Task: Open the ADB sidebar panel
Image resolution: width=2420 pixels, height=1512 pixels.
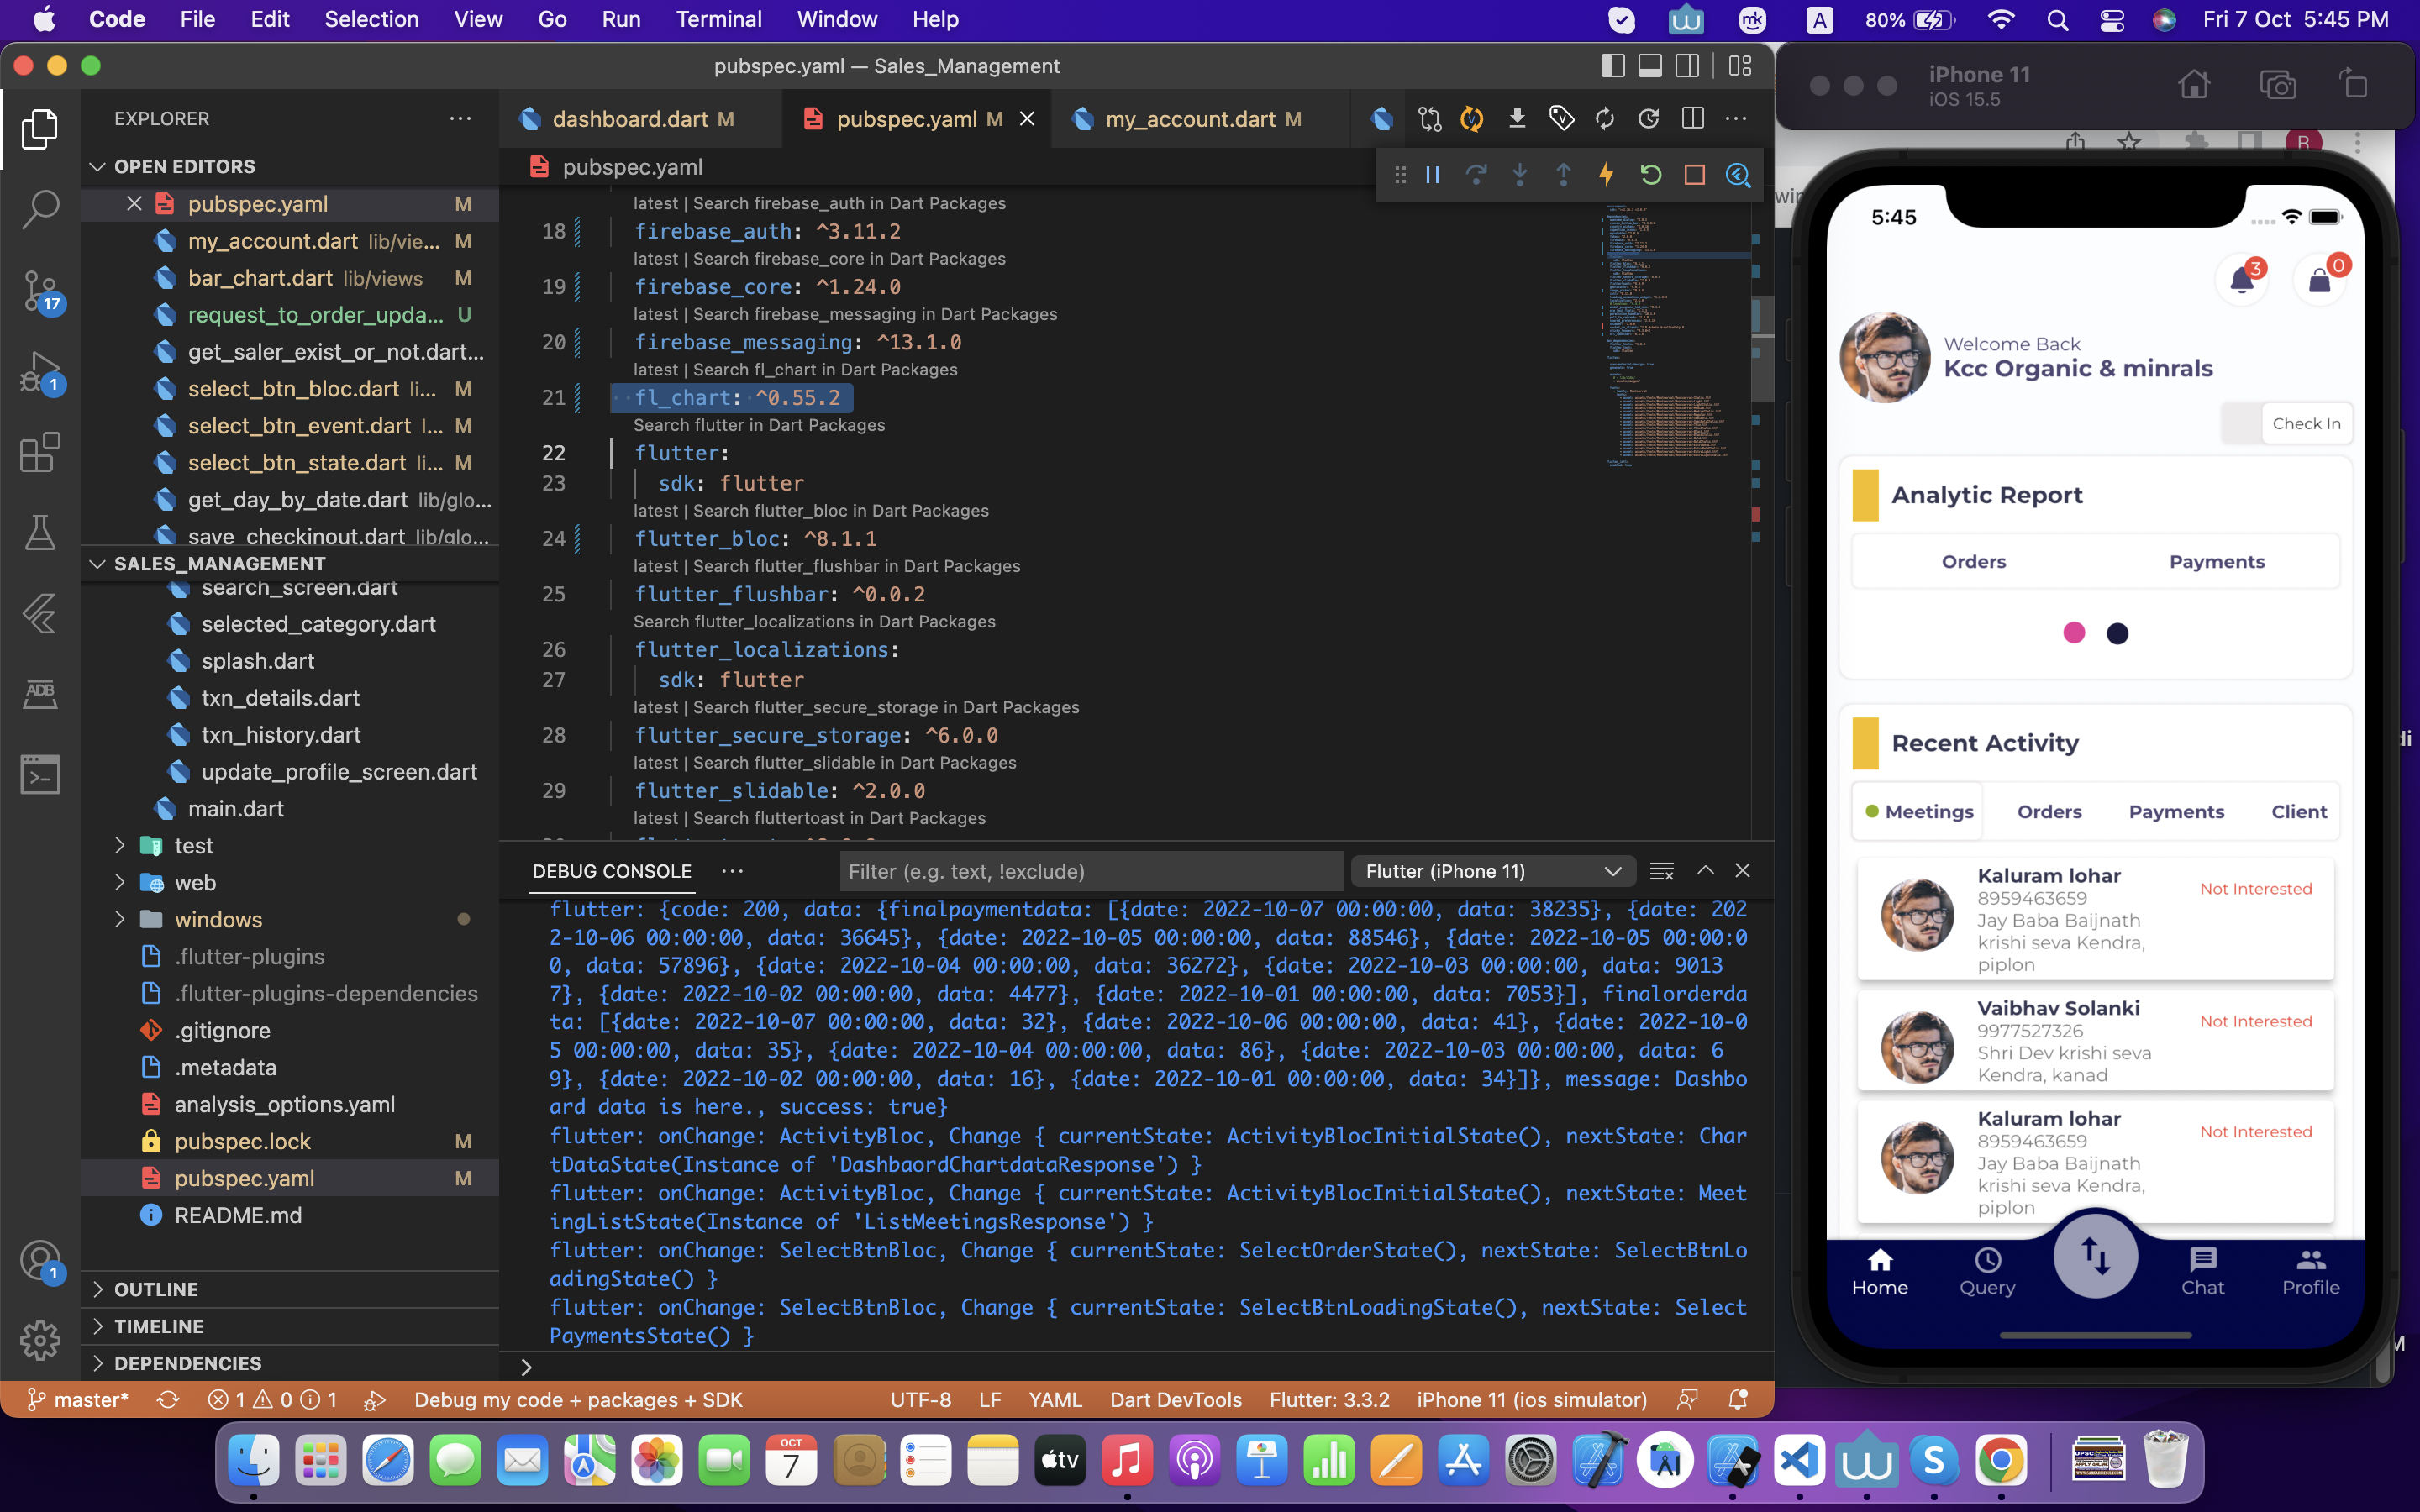Action: point(40,693)
